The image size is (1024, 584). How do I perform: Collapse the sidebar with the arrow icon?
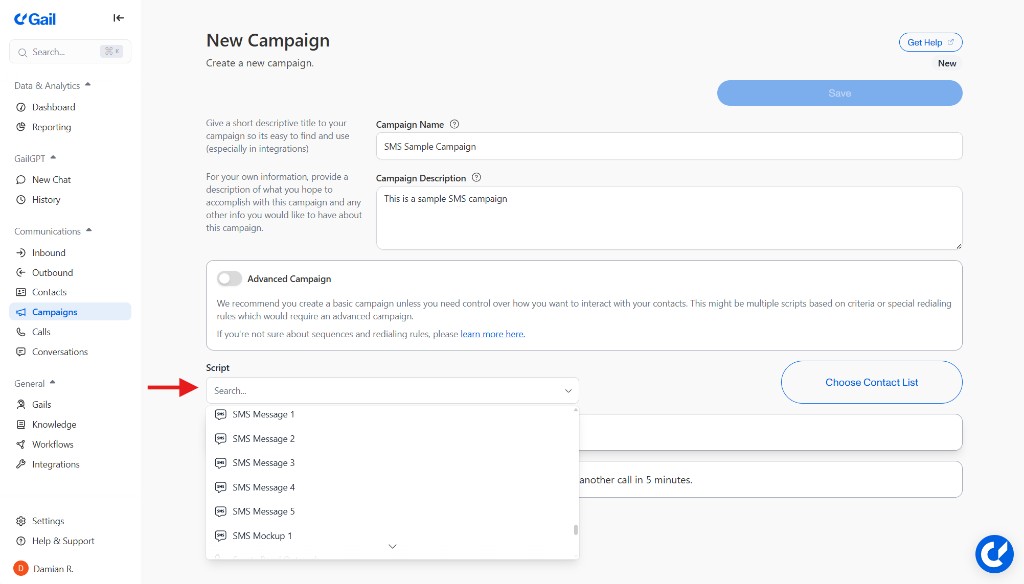[x=118, y=17]
